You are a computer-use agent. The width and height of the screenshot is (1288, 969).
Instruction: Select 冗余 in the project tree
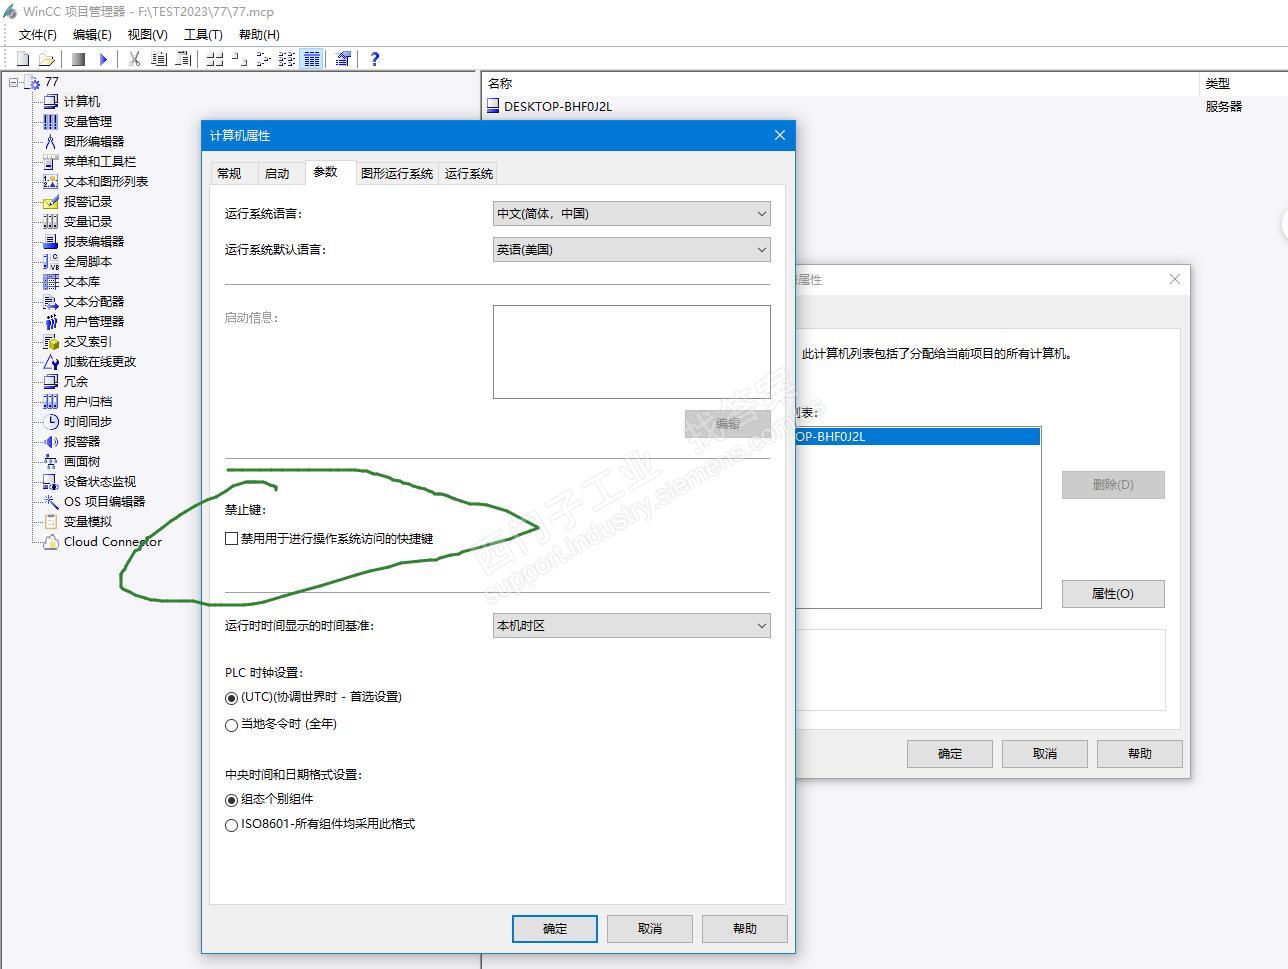click(76, 381)
